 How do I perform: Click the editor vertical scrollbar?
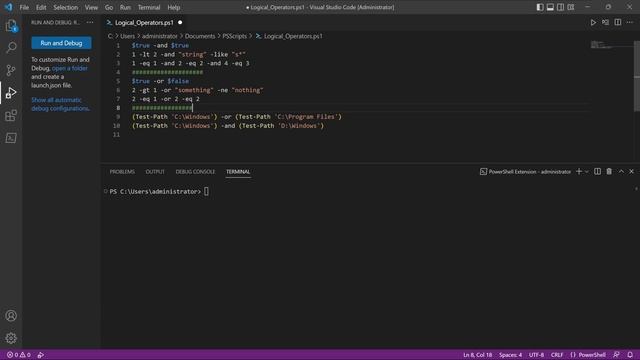point(637,76)
